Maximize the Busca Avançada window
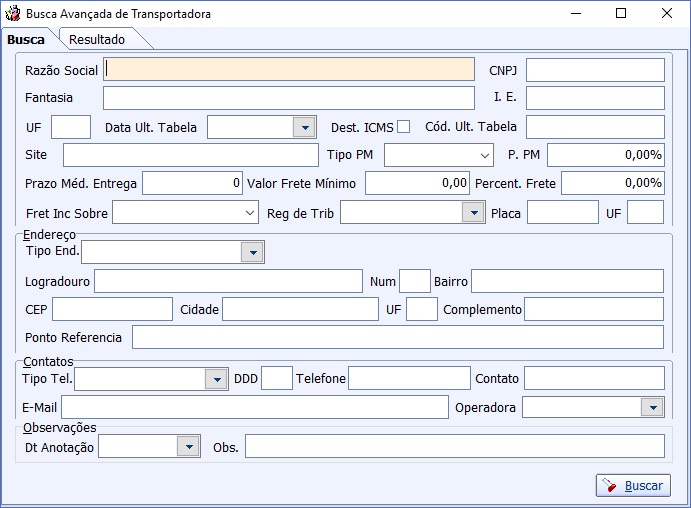The image size is (691, 508). [621, 13]
